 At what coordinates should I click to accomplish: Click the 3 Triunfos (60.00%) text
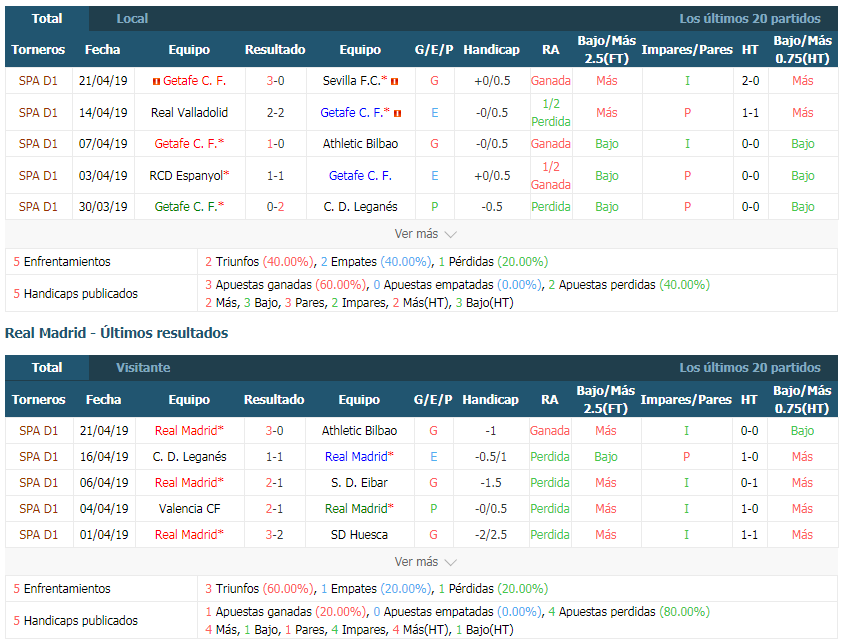(259, 589)
